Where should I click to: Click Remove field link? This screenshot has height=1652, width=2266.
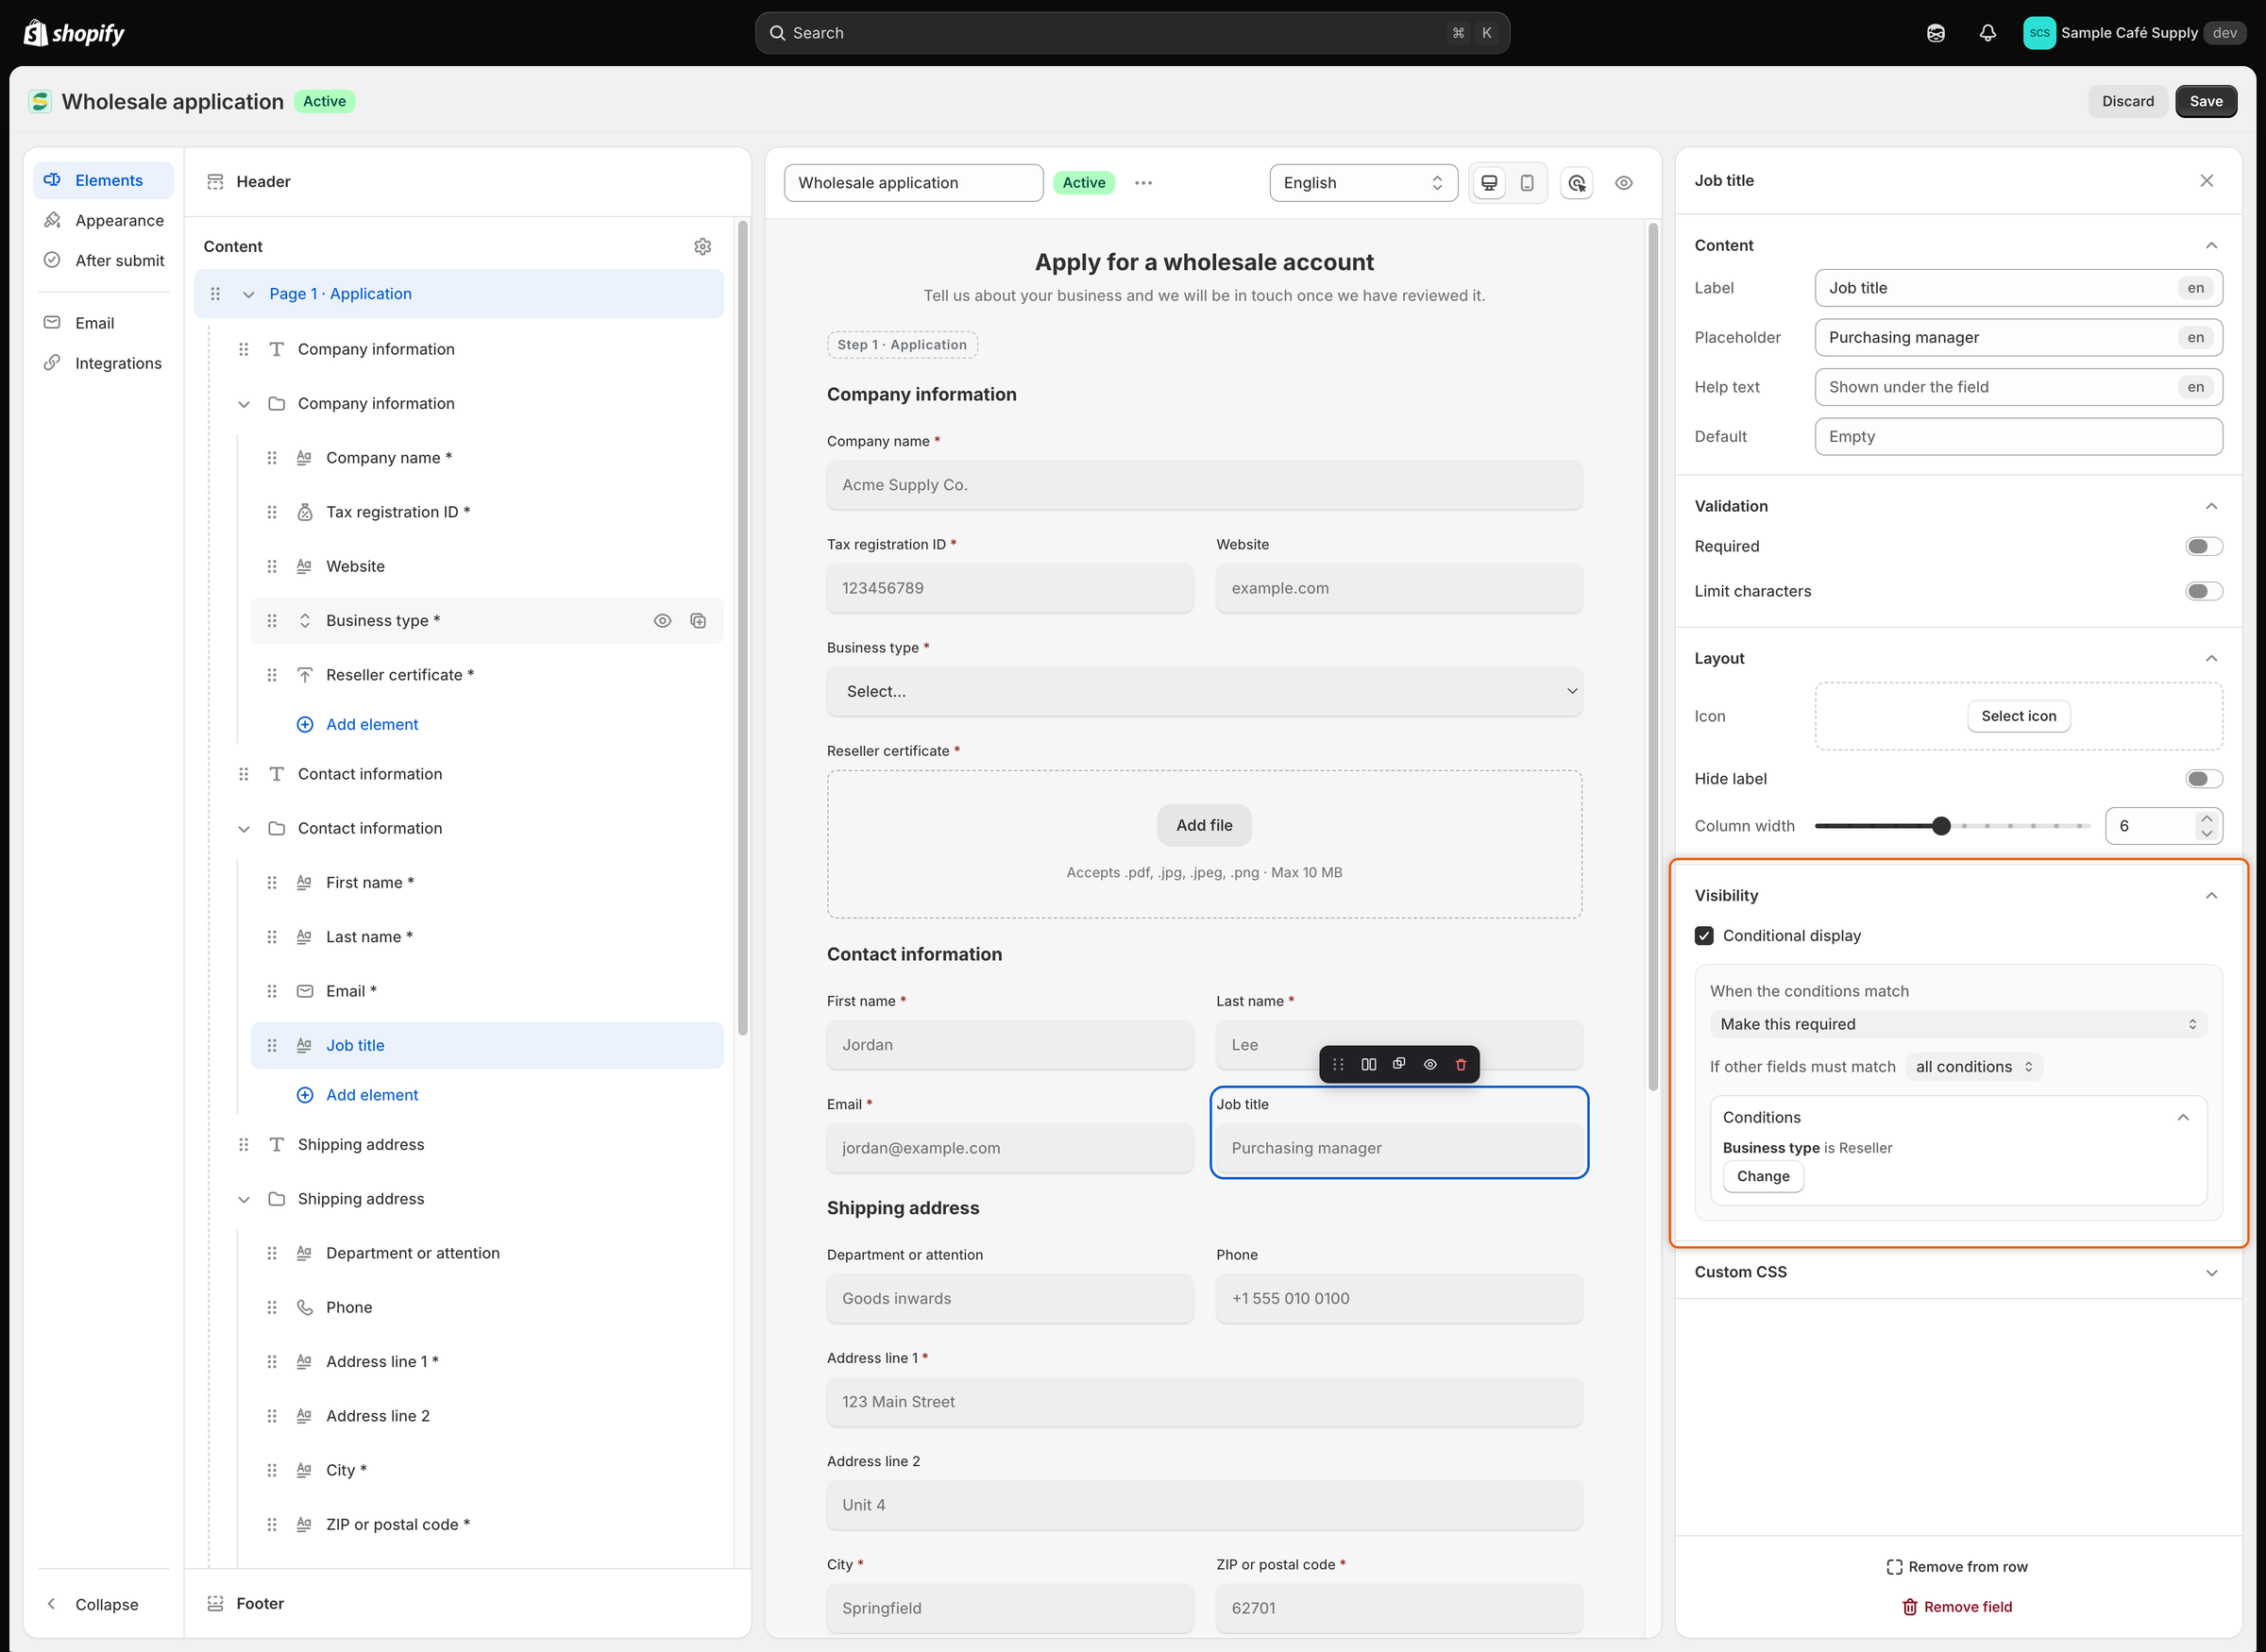point(1957,1607)
